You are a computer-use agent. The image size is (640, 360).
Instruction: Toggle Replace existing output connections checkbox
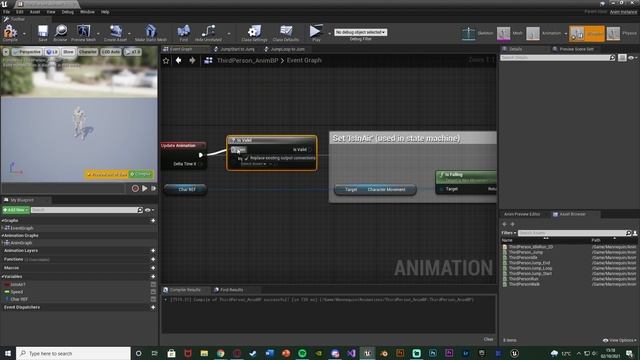click(x=247, y=158)
